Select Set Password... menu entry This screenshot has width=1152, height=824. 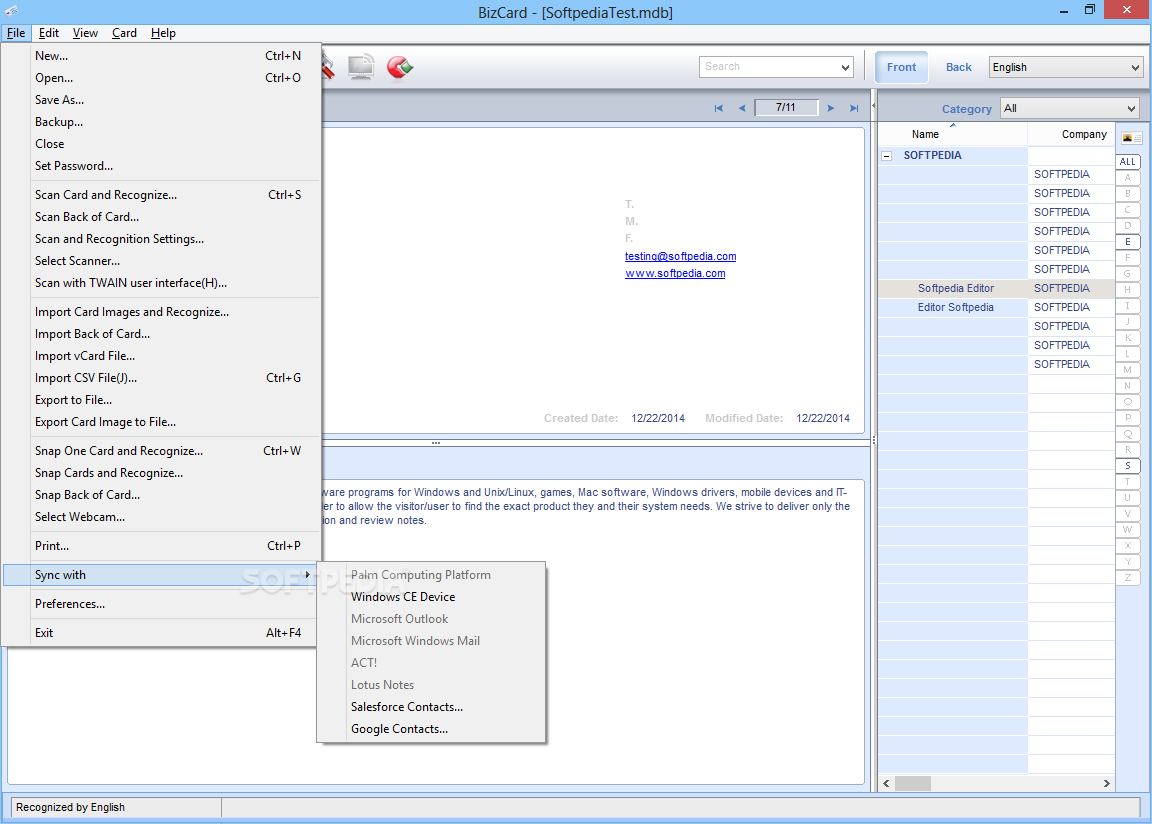[x=161, y=166]
